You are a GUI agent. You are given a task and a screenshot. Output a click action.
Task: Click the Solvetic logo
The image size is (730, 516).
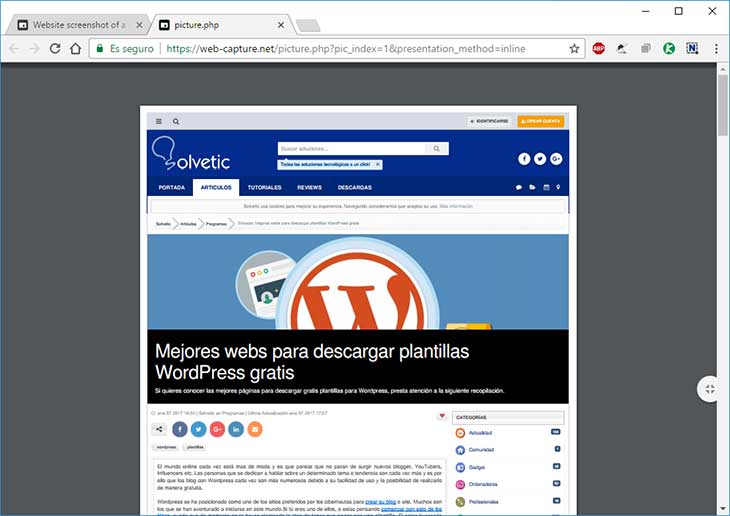[191, 153]
